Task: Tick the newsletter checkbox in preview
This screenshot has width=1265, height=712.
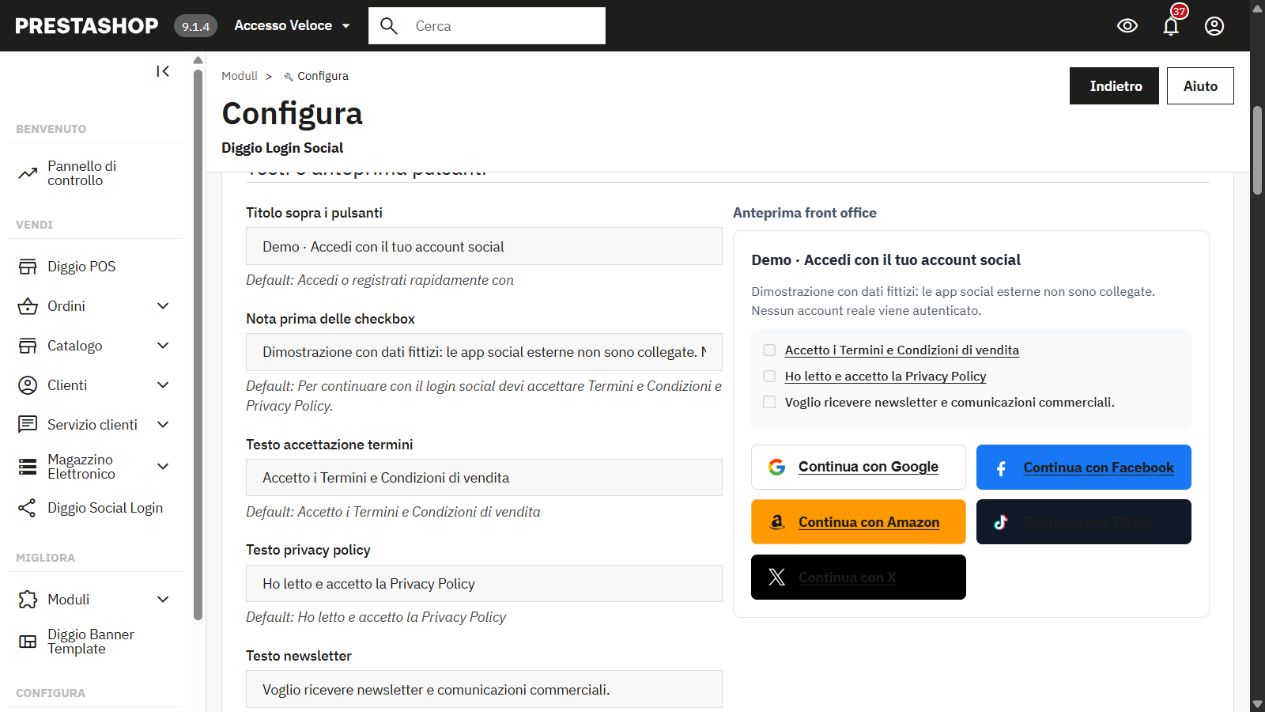Action: tap(769, 402)
